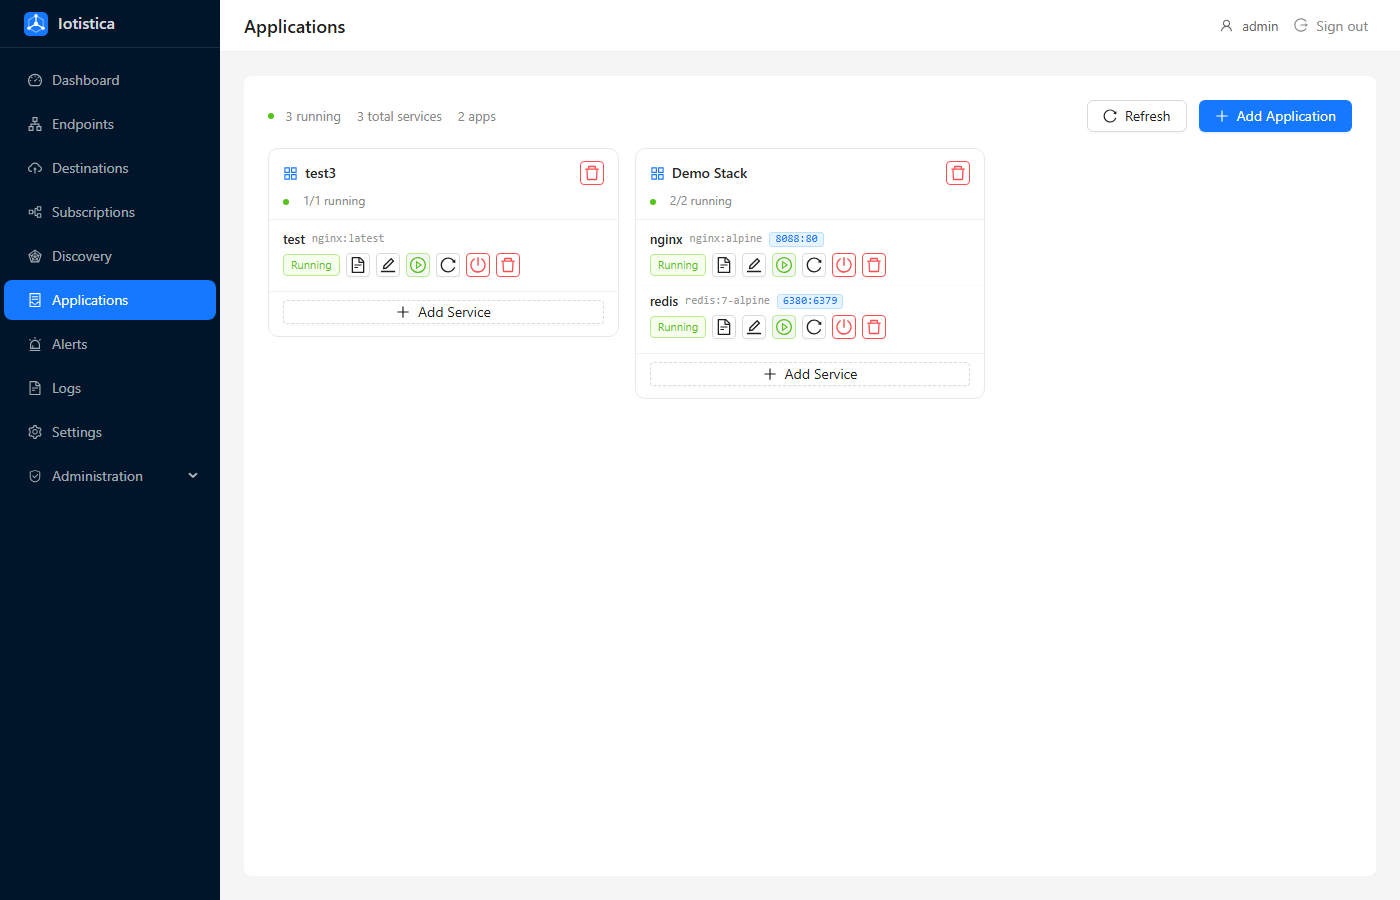Click the '2 apps' summary text
1400x900 pixels.
477,117
